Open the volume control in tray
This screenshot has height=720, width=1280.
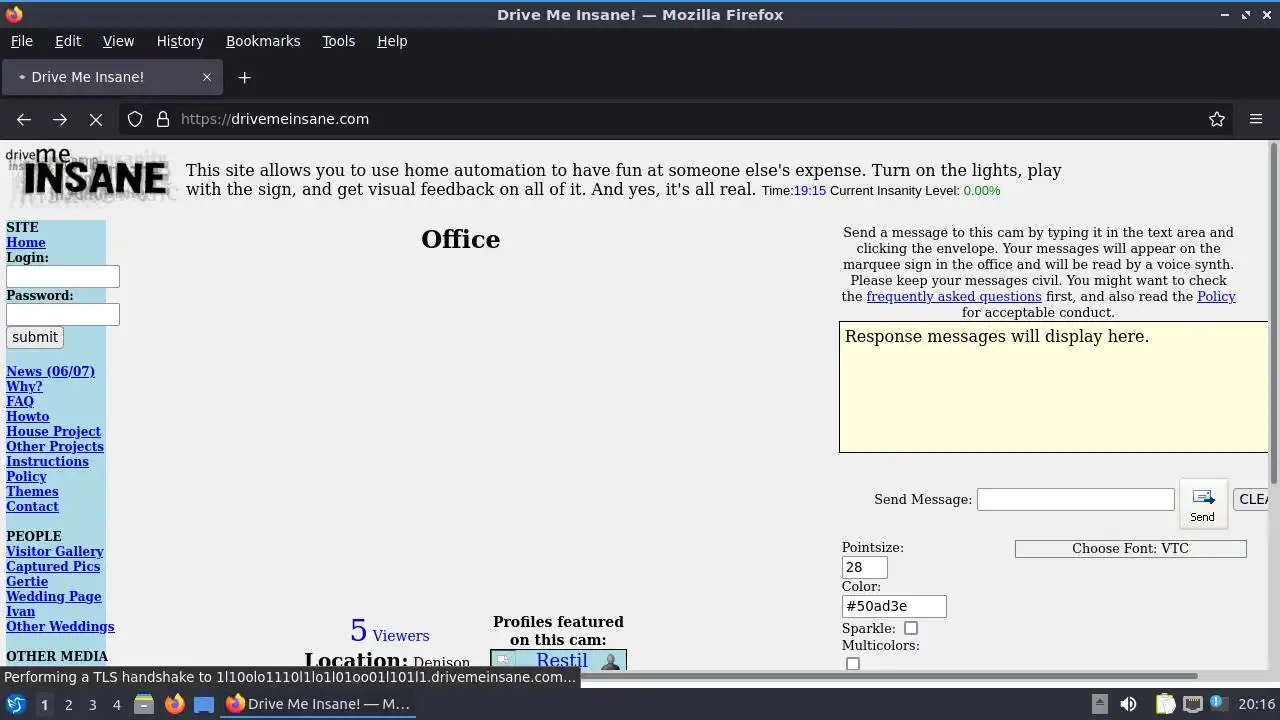(x=1129, y=704)
